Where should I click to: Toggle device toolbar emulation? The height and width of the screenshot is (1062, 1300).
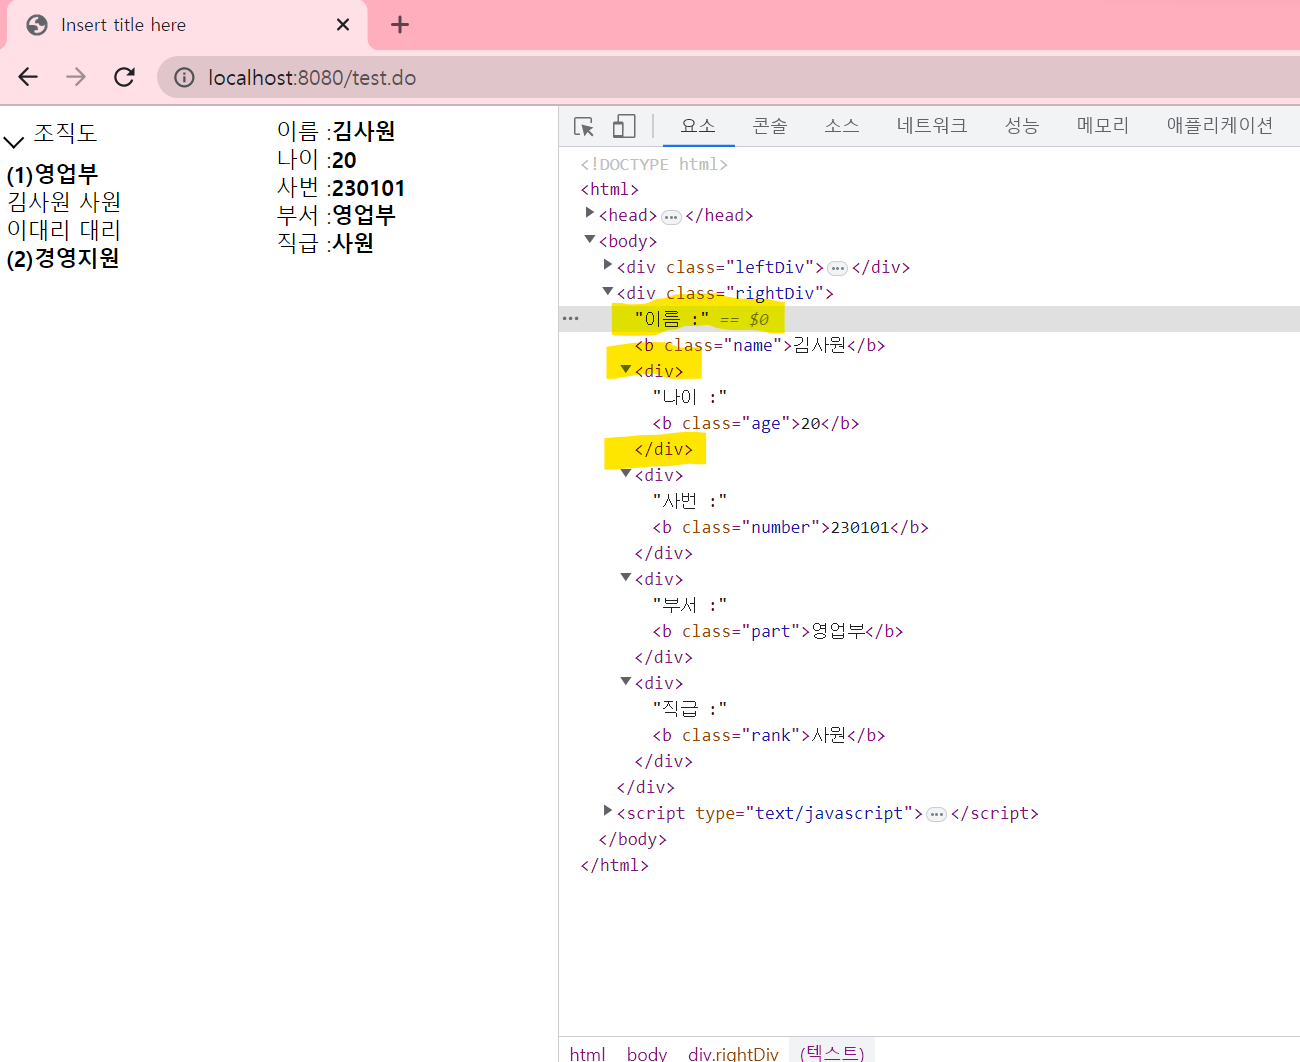pyautogui.click(x=624, y=126)
